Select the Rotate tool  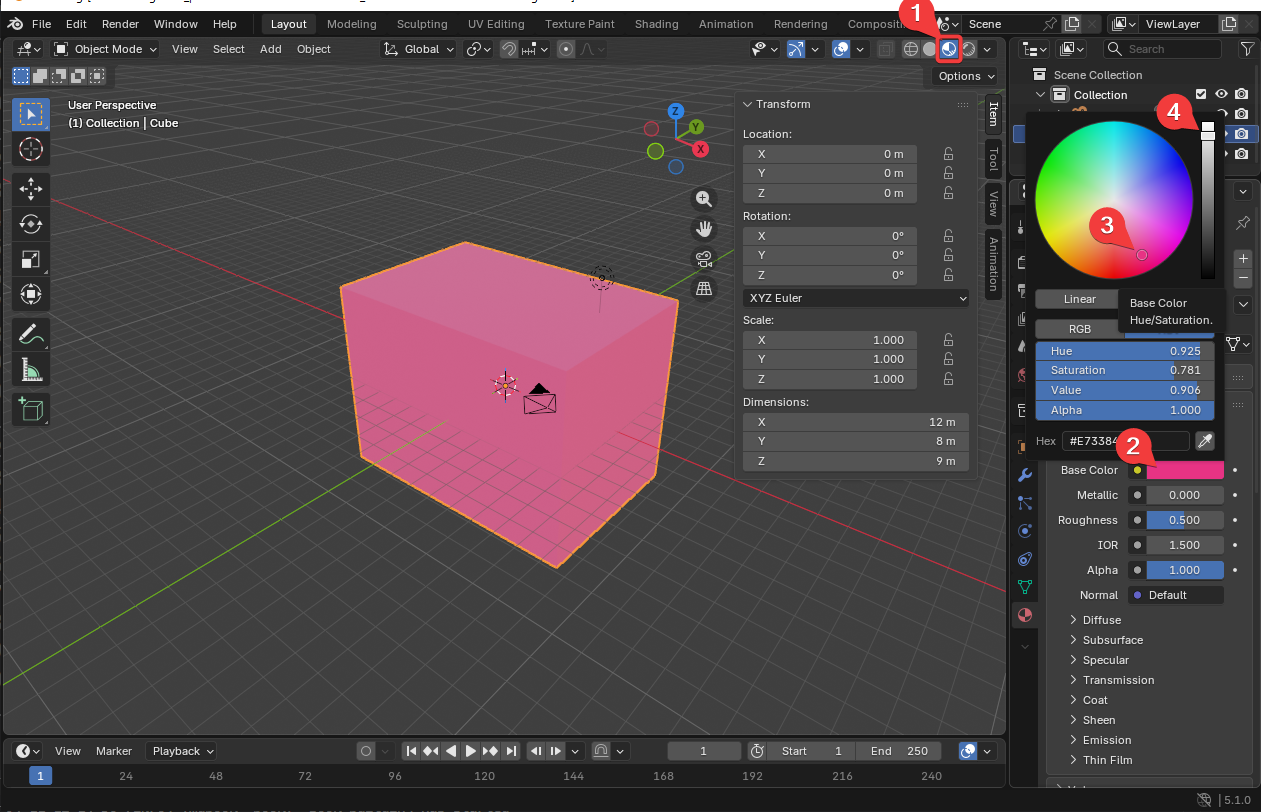[x=31, y=224]
